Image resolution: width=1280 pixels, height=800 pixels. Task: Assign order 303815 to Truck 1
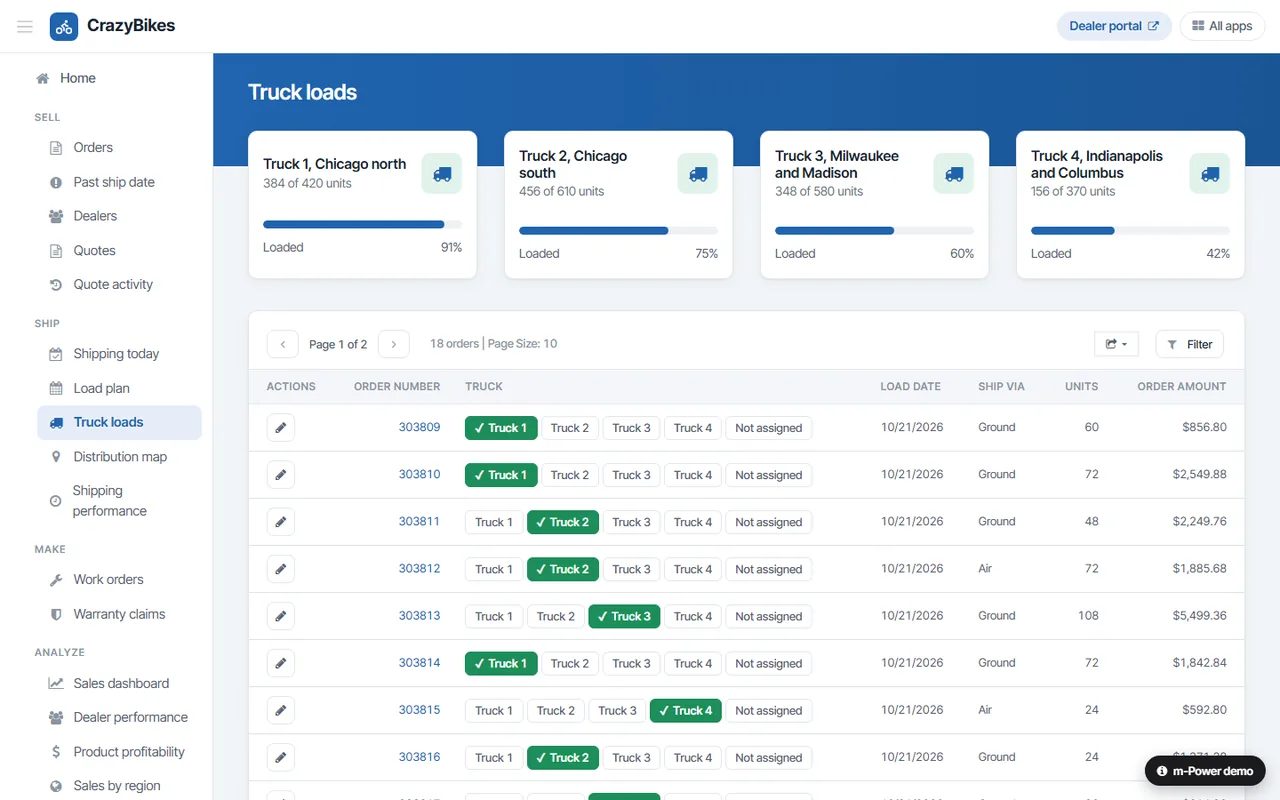pos(494,710)
